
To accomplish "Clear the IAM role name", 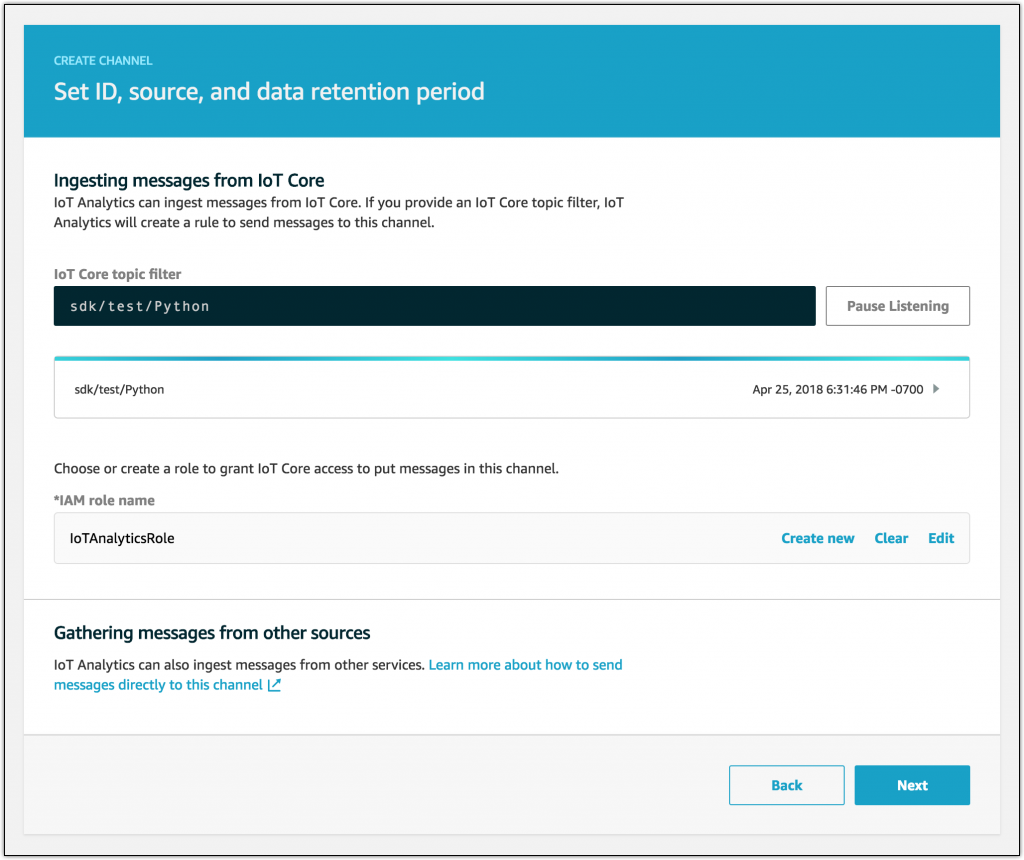I will coord(891,538).
